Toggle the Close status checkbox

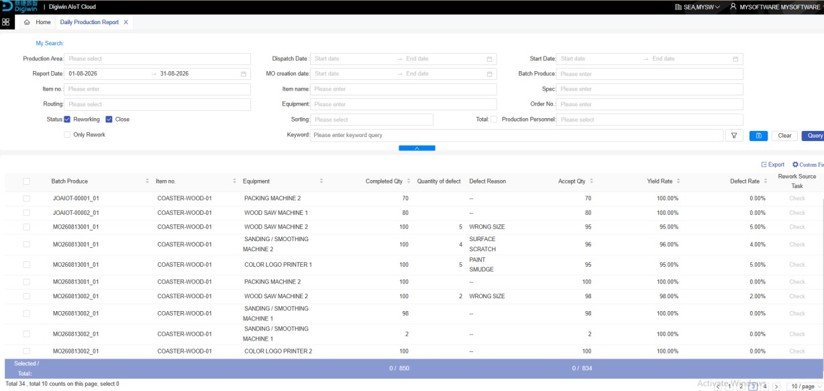pyautogui.click(x=109, y=119)
